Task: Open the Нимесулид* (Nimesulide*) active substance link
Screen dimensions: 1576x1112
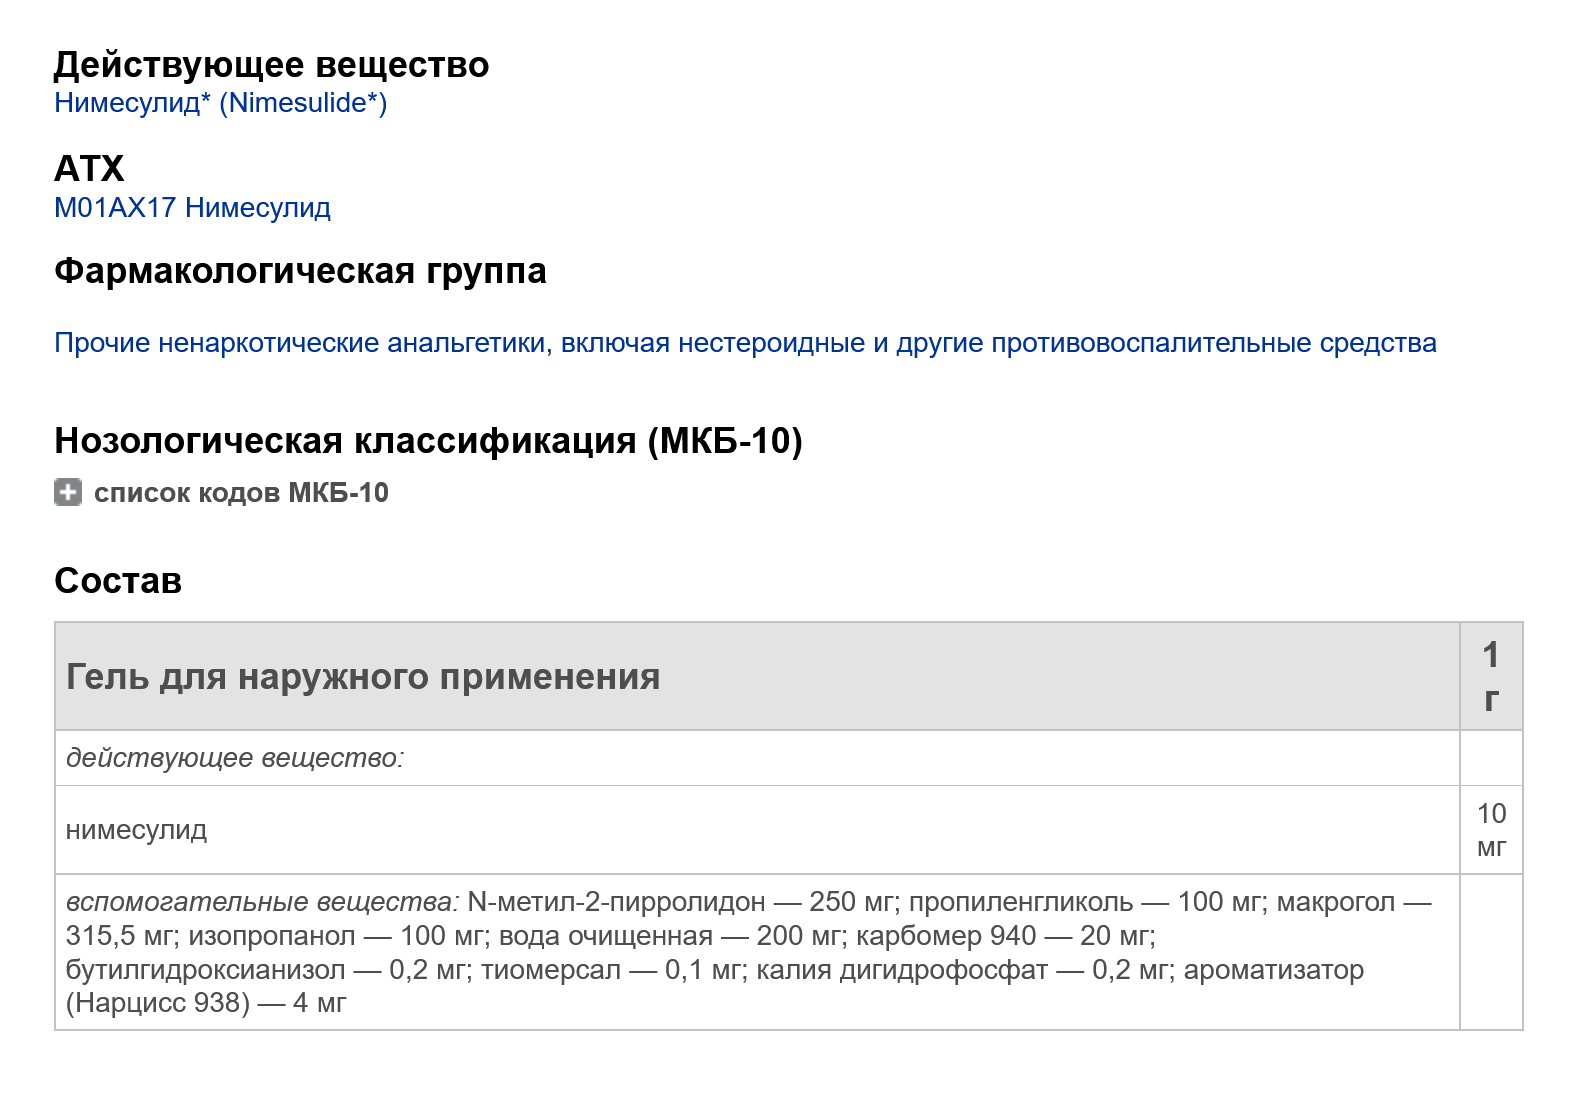Action: (x=220, y=103)
